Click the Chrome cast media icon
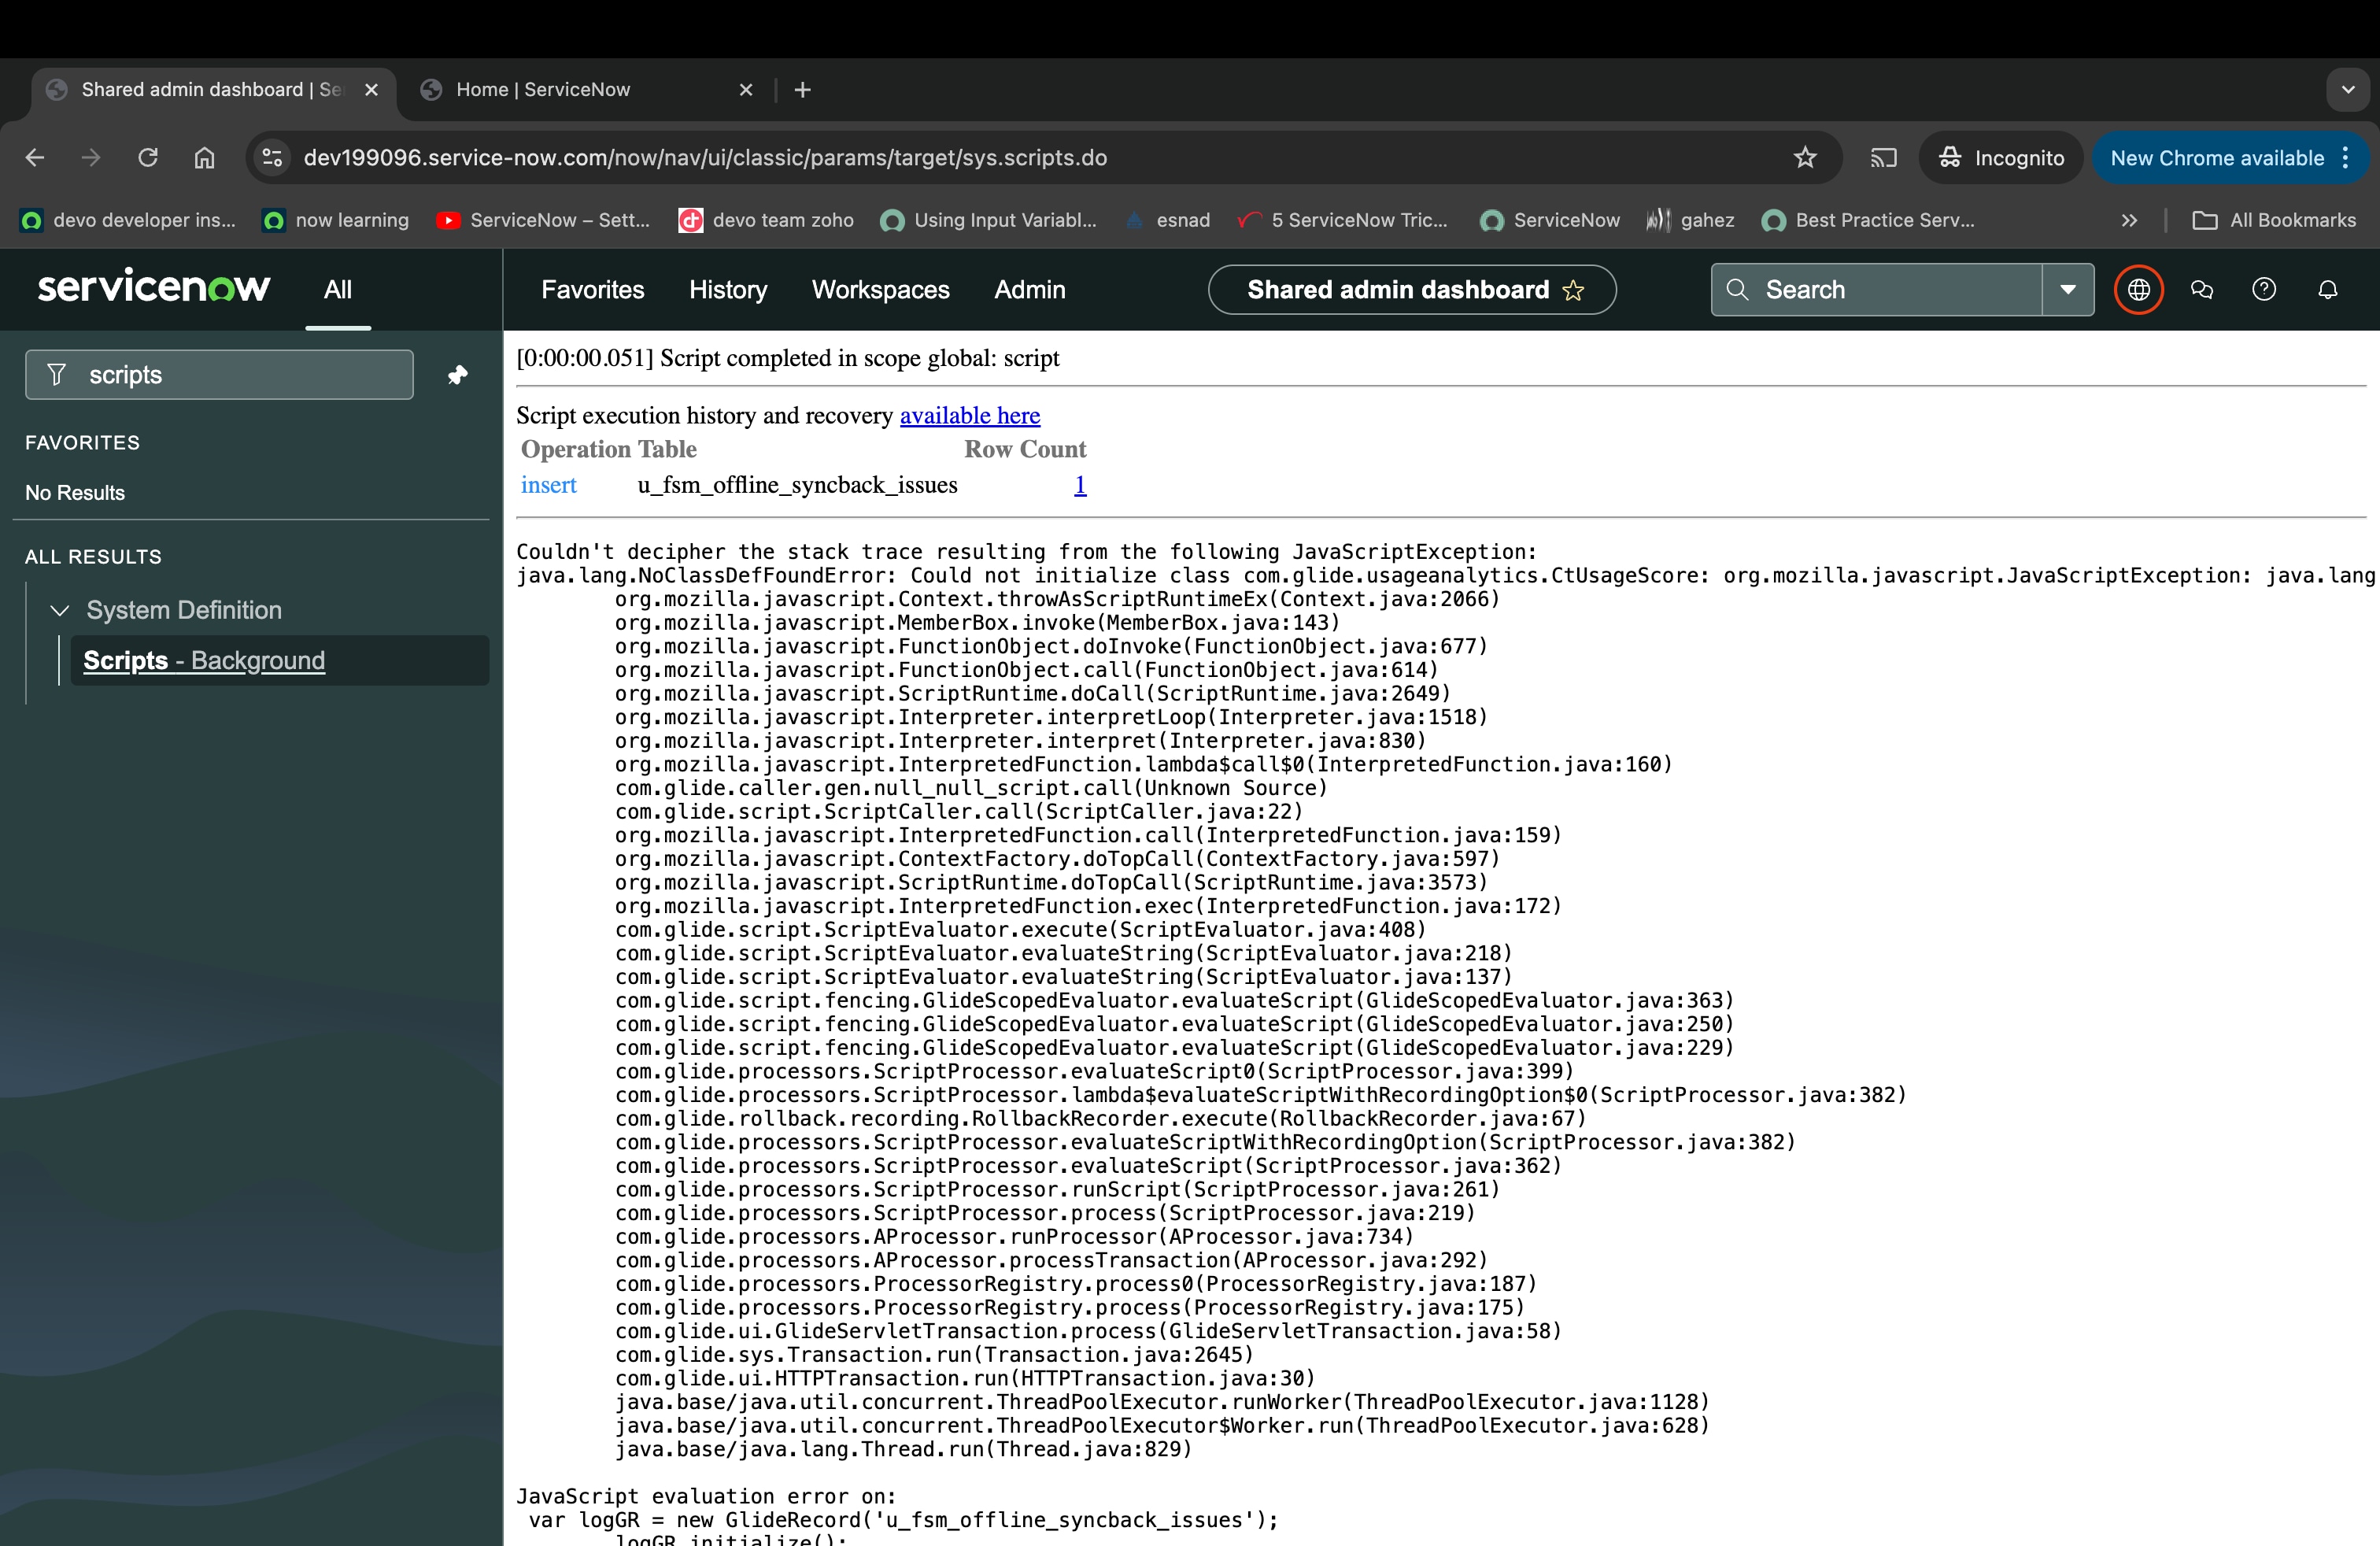Screen dimensions: 2380x1546 pyautogui.click(x=1883, y=158)
